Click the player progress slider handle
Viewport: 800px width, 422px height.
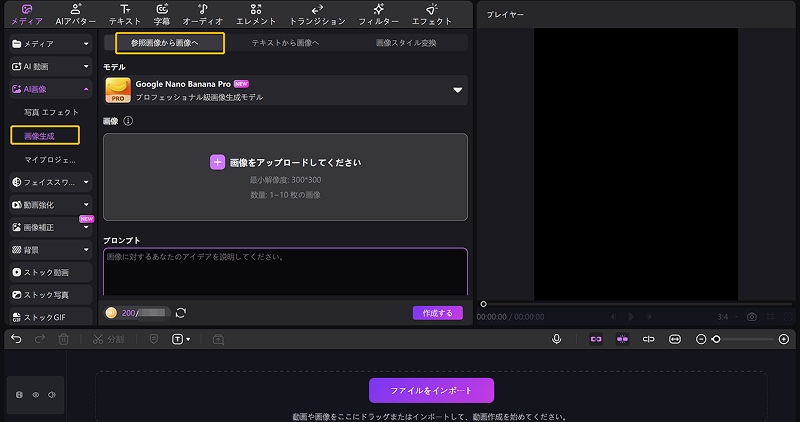coord(483,304)
